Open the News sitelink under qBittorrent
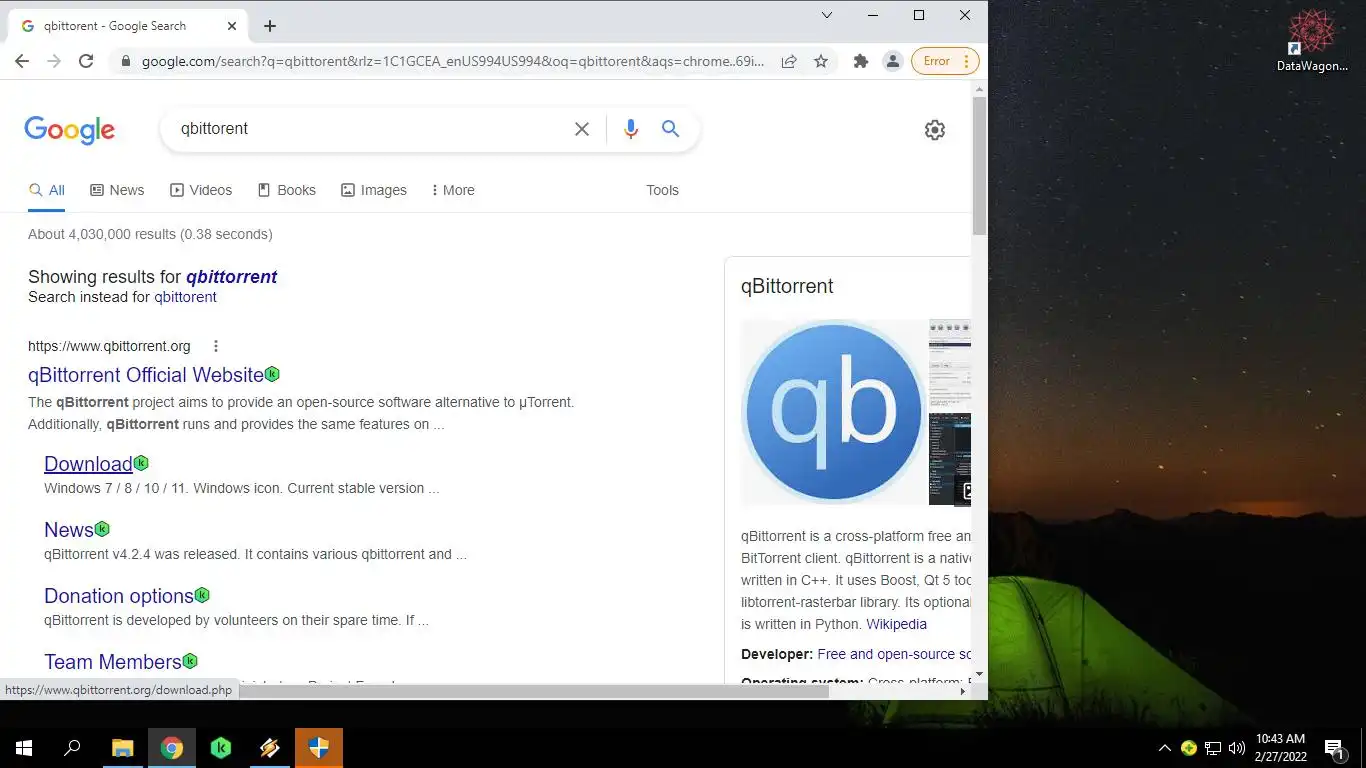This screenshot has height=768, width=1366. coord(69,530)
